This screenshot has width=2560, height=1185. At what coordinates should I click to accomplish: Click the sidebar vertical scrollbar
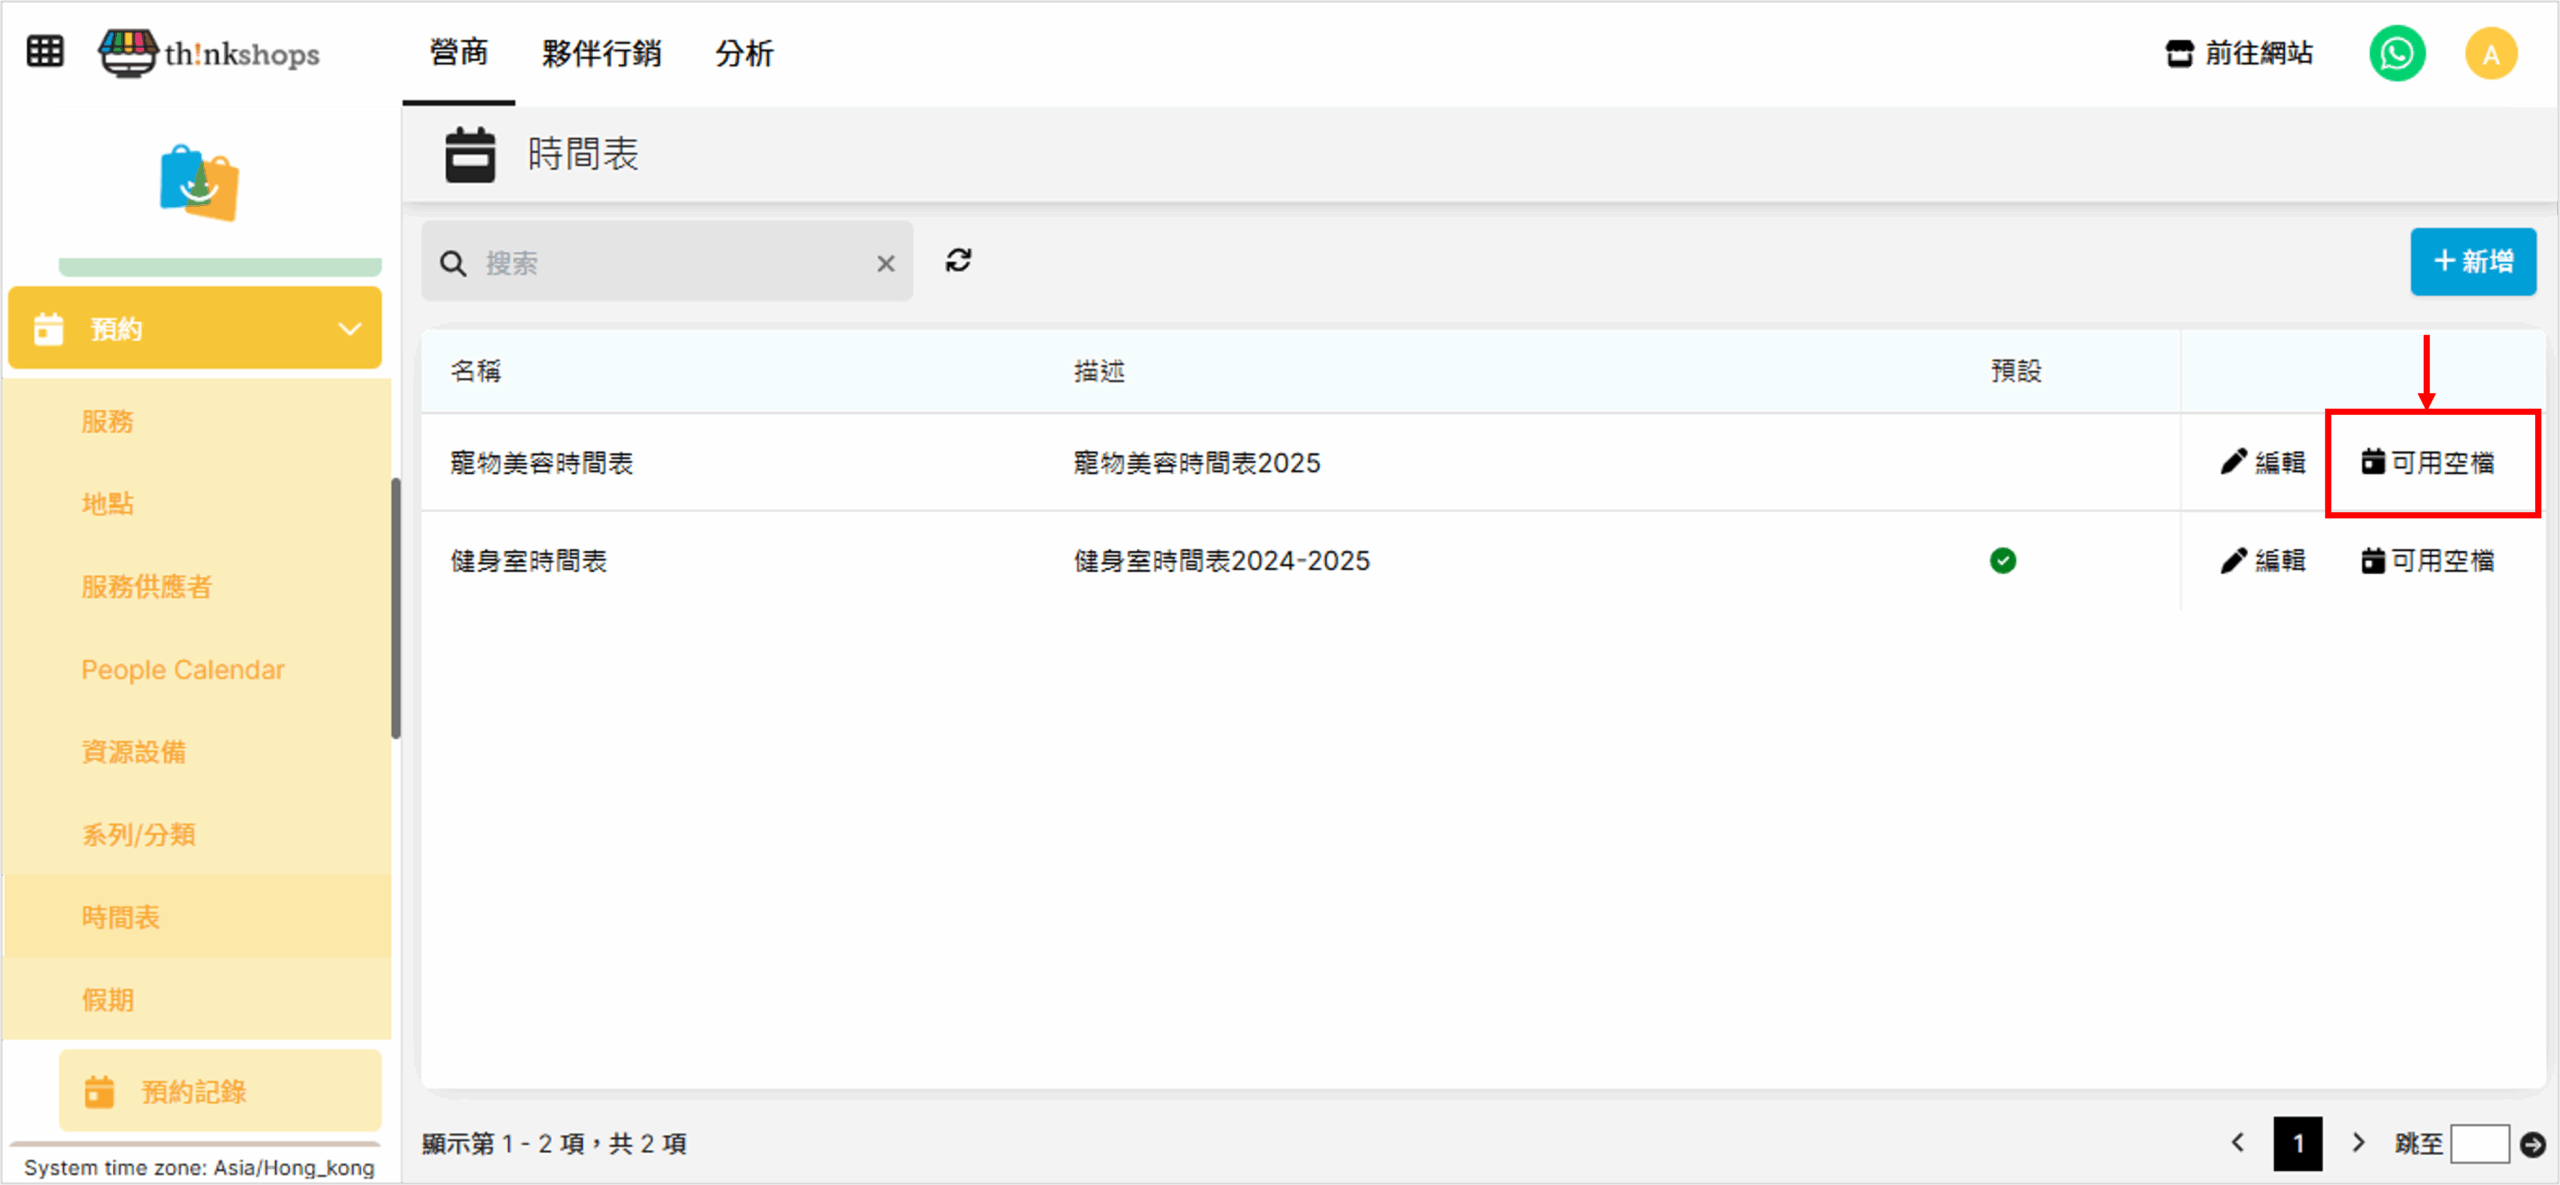coord(396,608)
